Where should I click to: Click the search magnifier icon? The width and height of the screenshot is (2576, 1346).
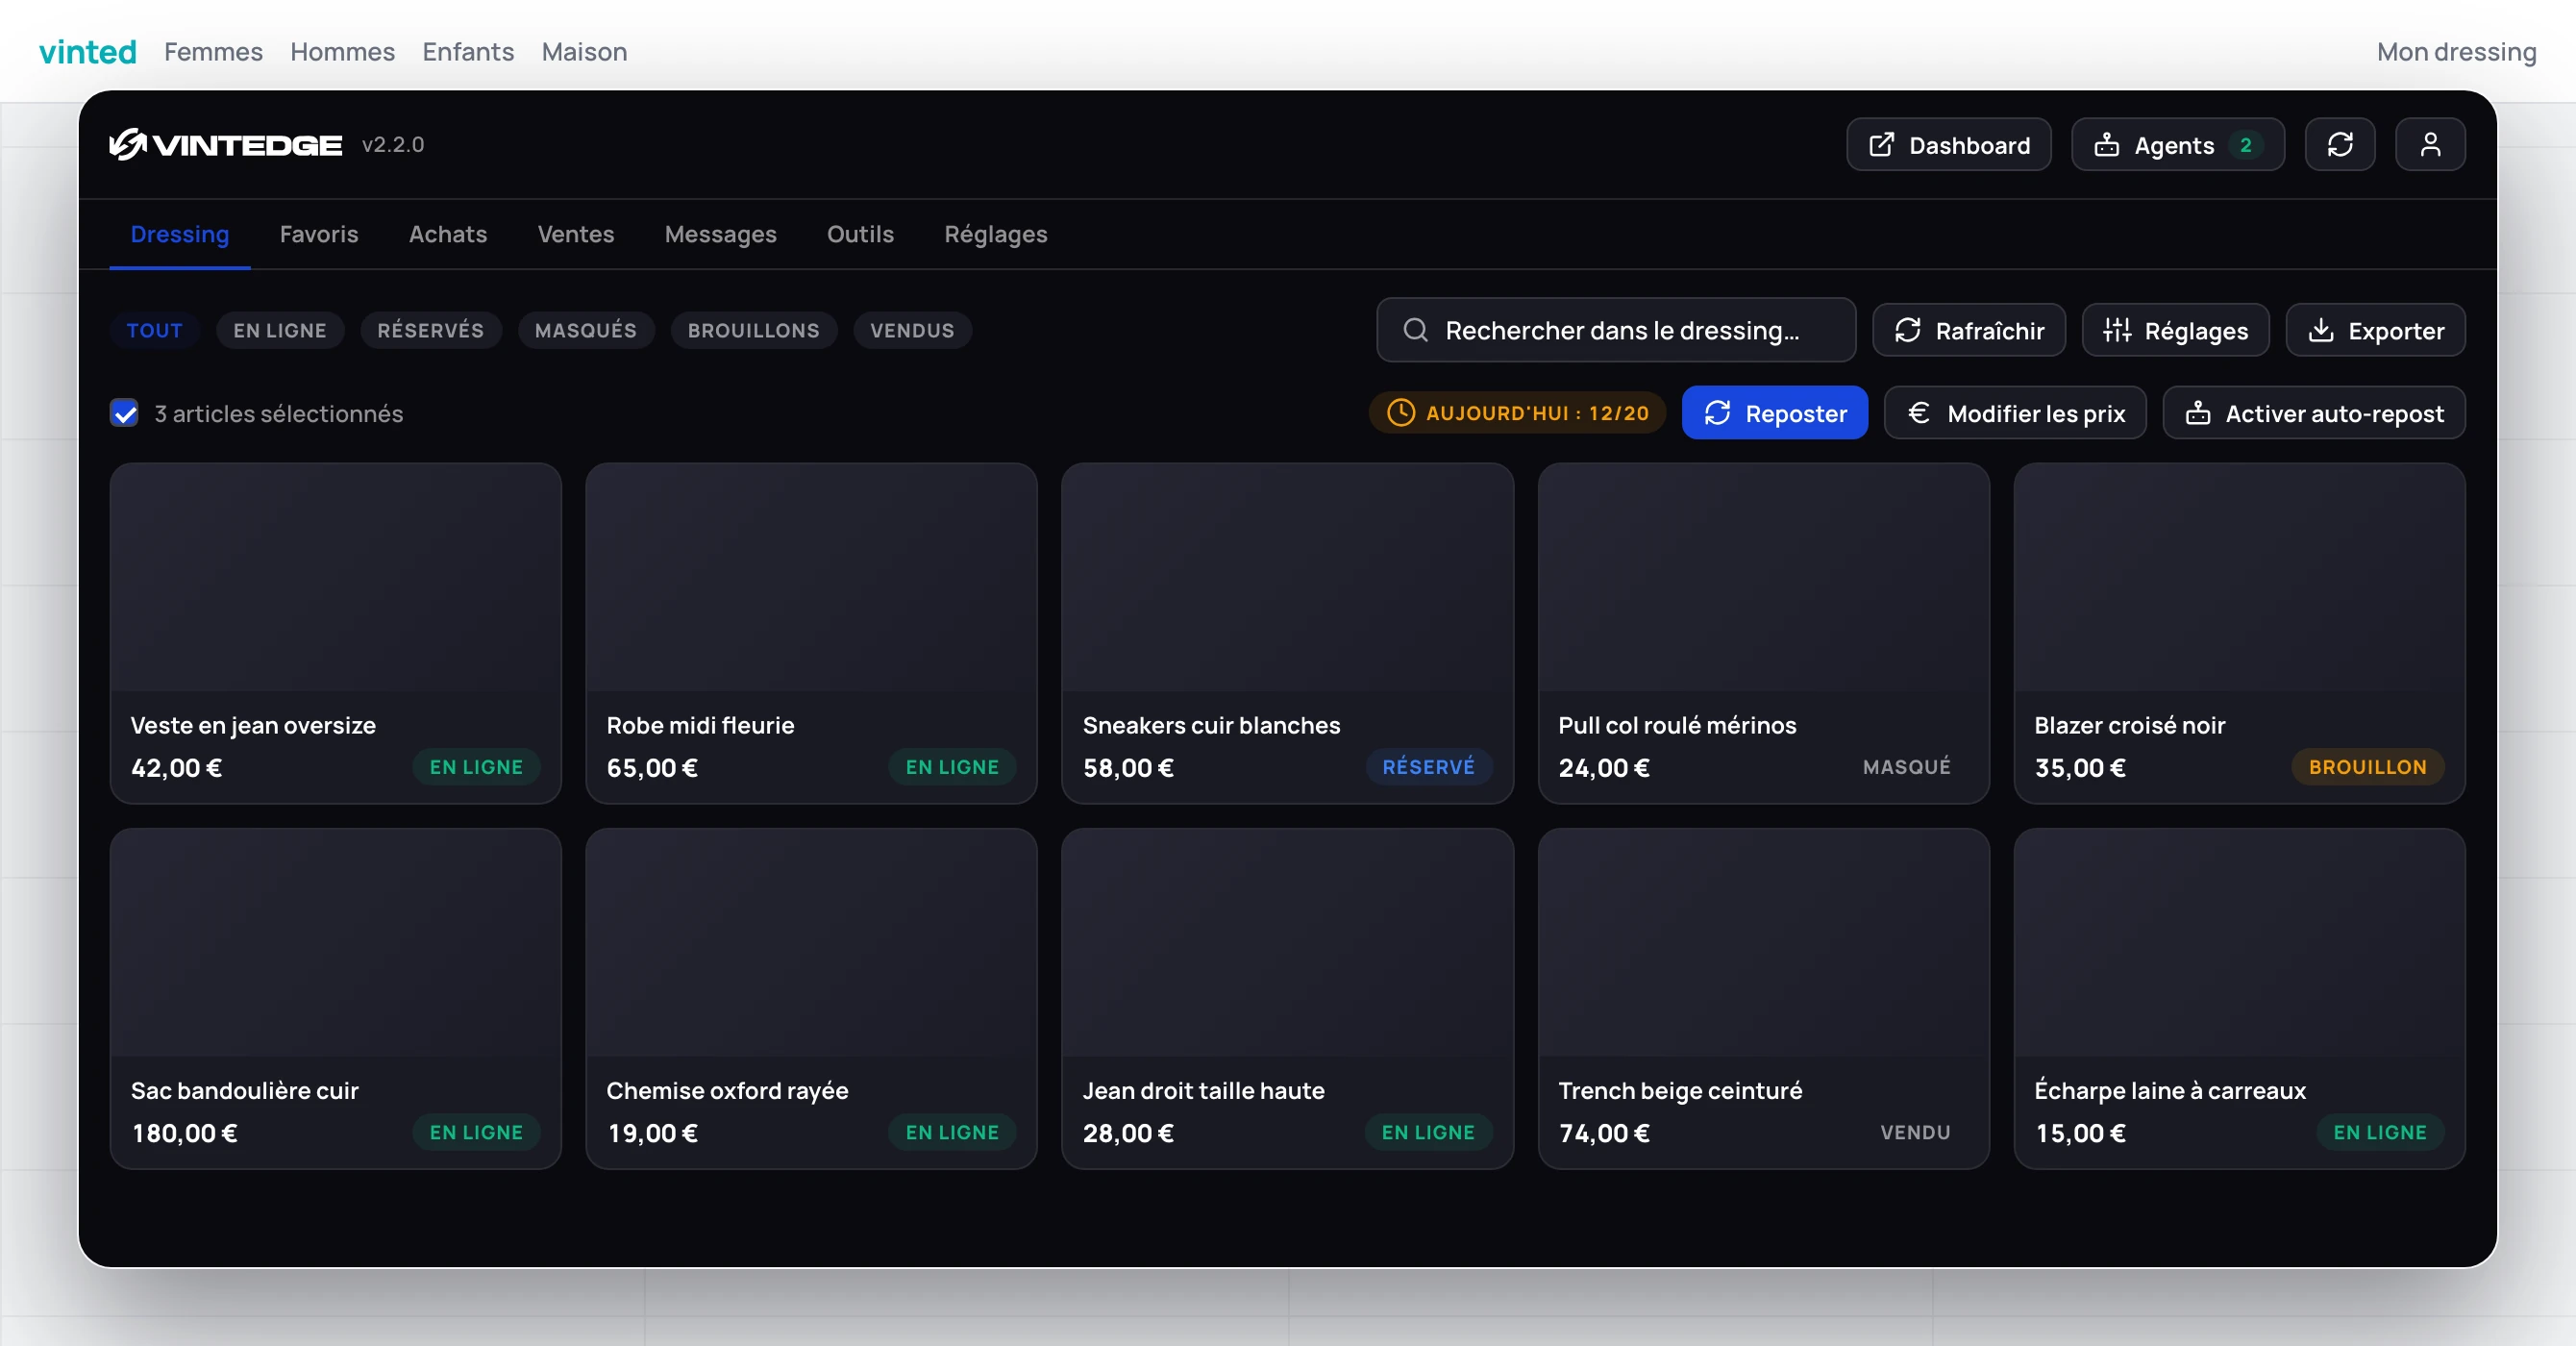click(x=1415, y=330)
